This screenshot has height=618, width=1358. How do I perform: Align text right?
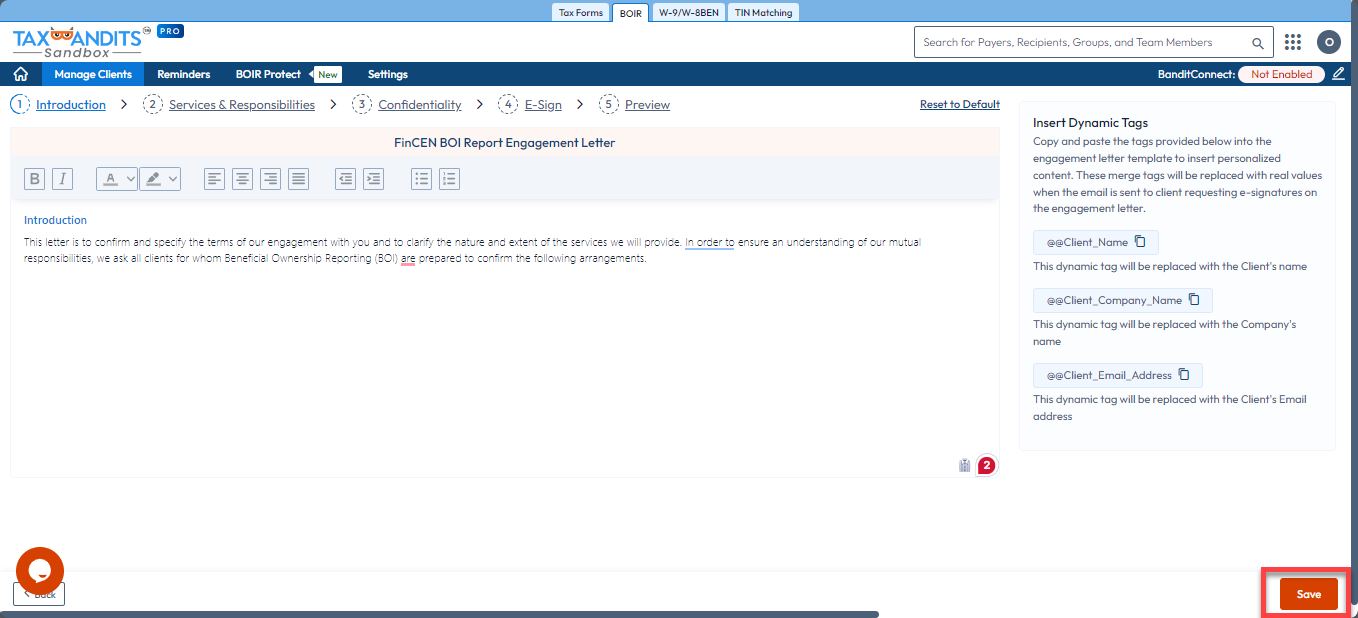coord(270,179)
